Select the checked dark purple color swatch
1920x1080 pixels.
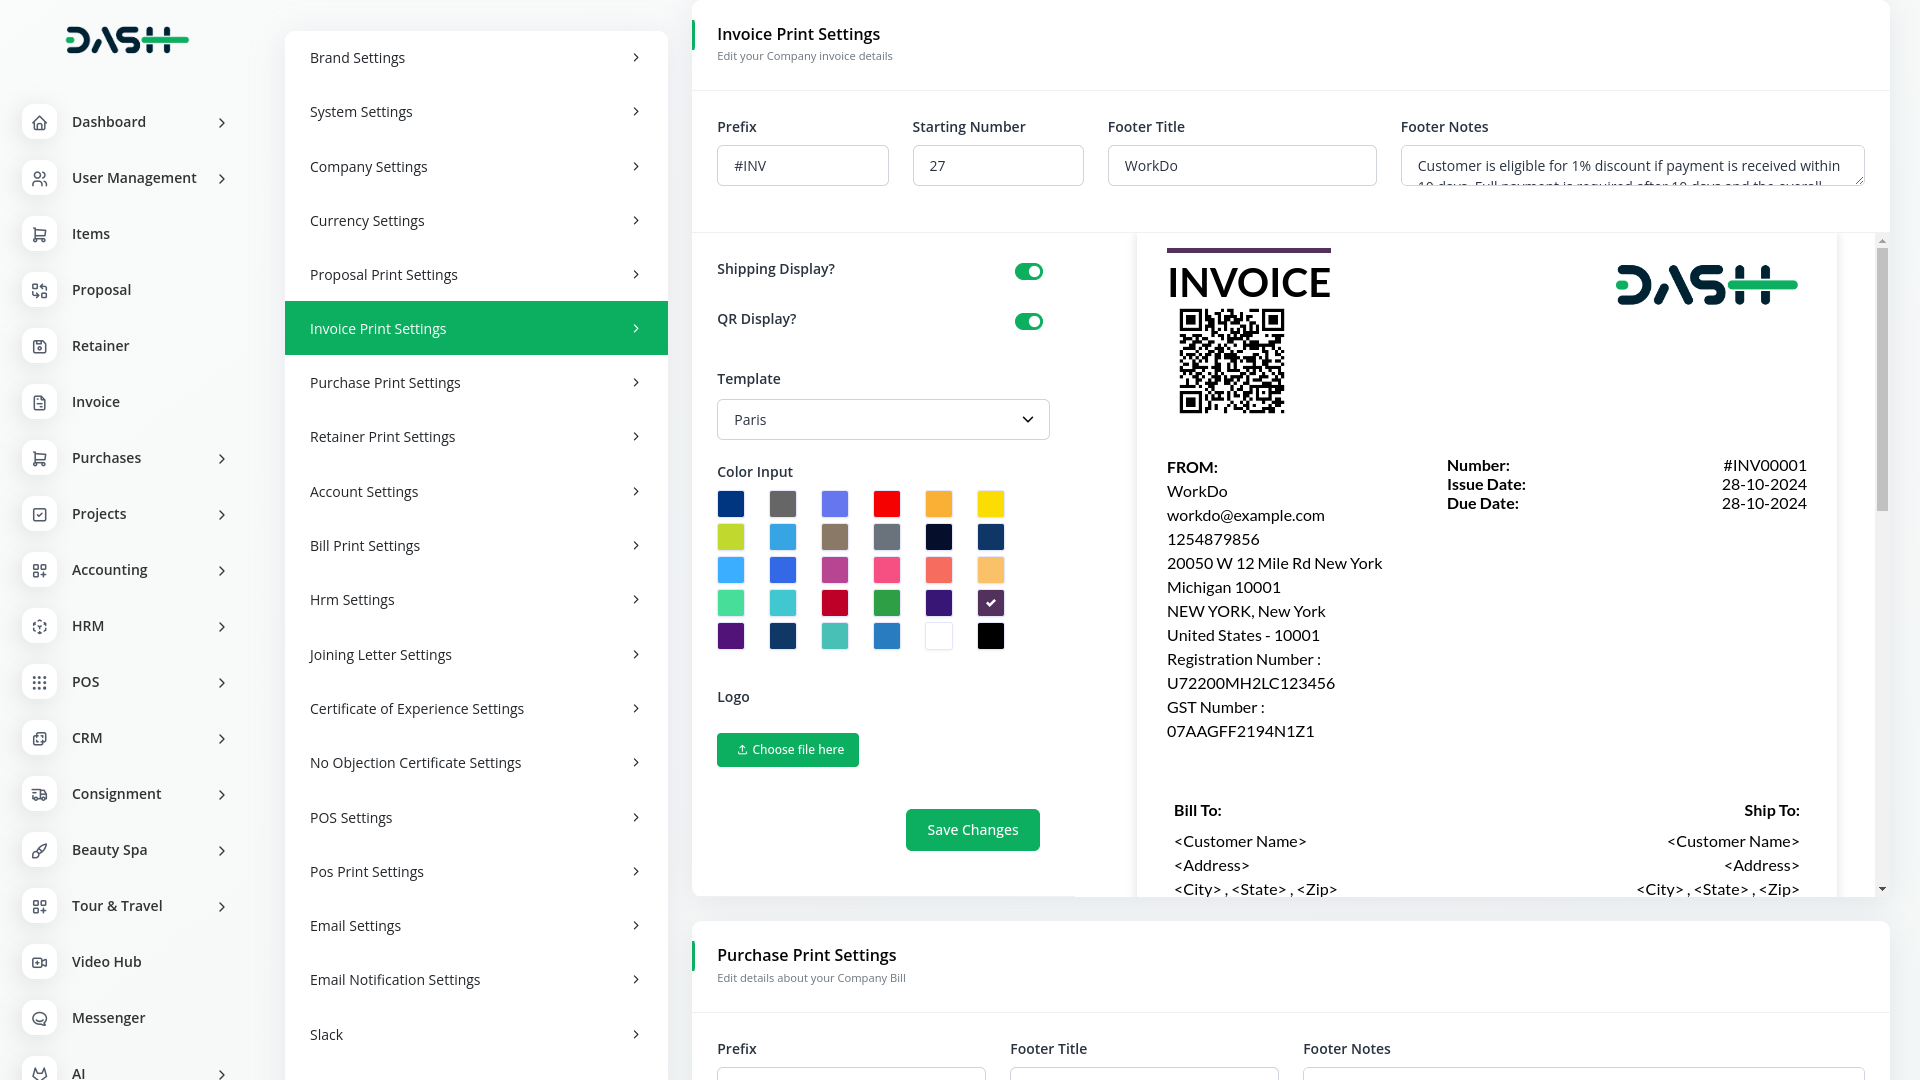click(990, 603)
